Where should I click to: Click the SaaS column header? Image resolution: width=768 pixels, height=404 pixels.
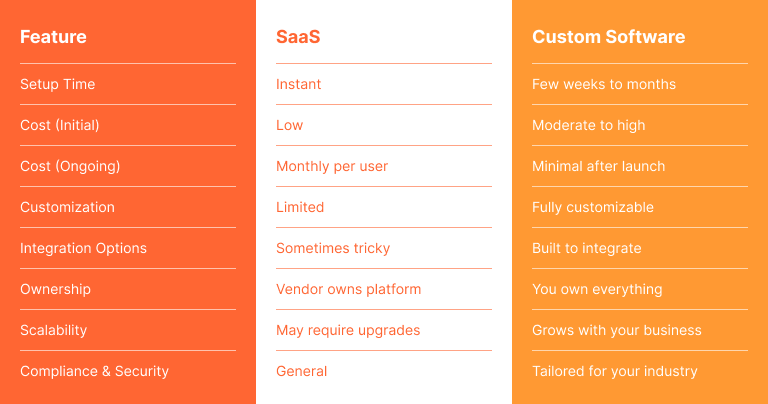pyautogui.click(x=298, y=37)
